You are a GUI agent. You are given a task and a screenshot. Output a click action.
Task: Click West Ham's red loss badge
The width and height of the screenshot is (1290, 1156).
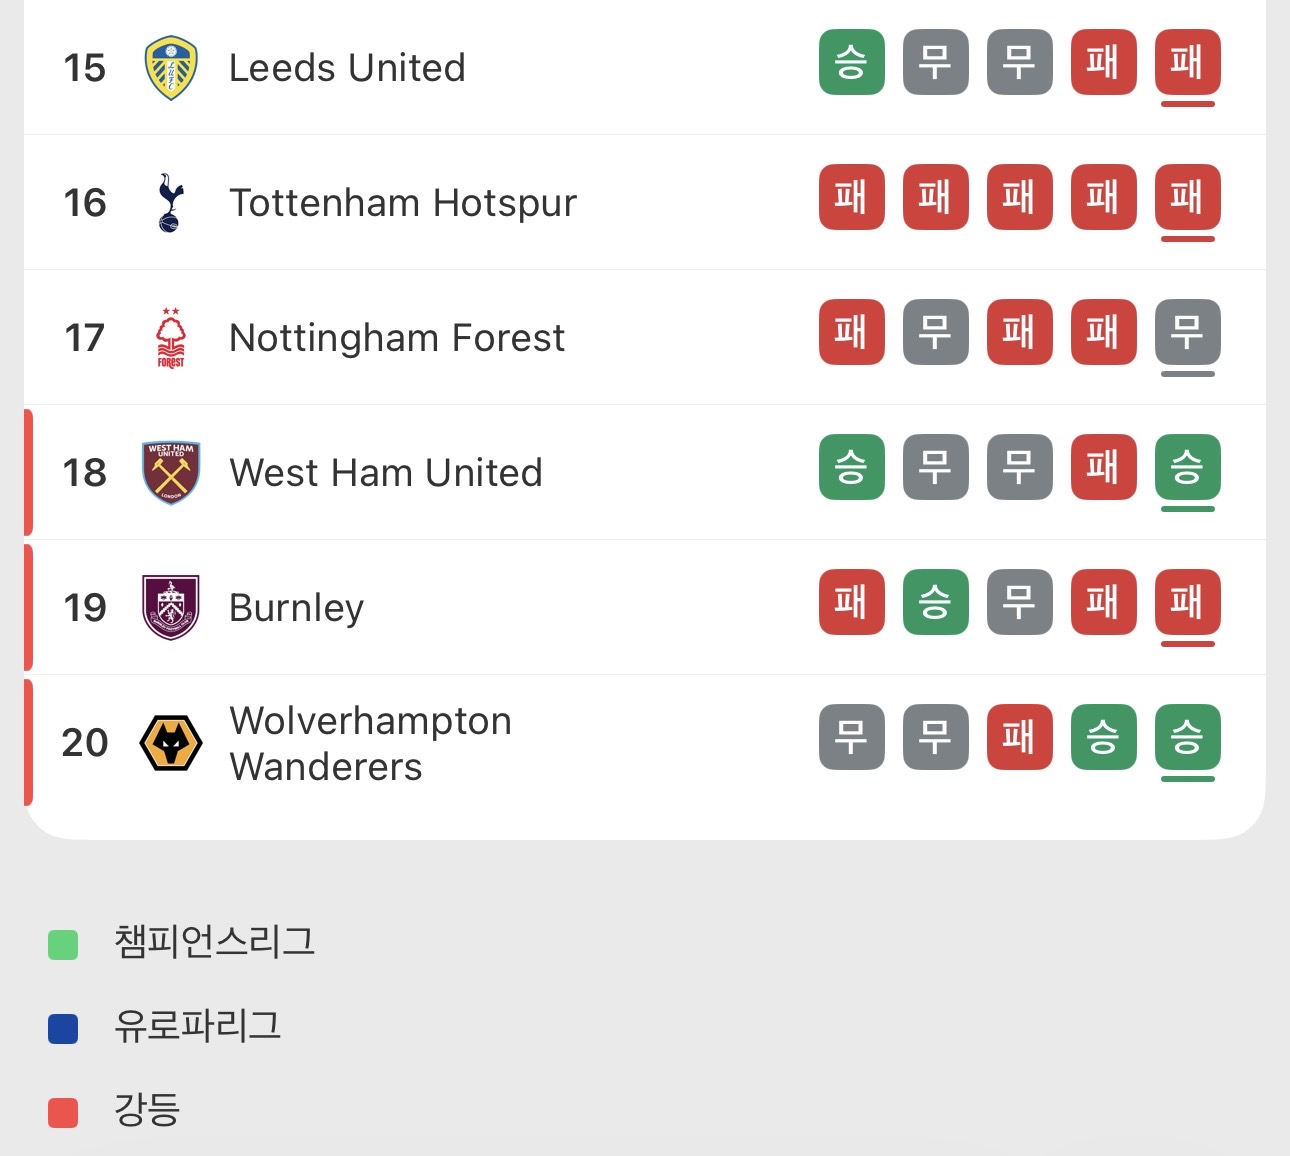(1103, 467)
